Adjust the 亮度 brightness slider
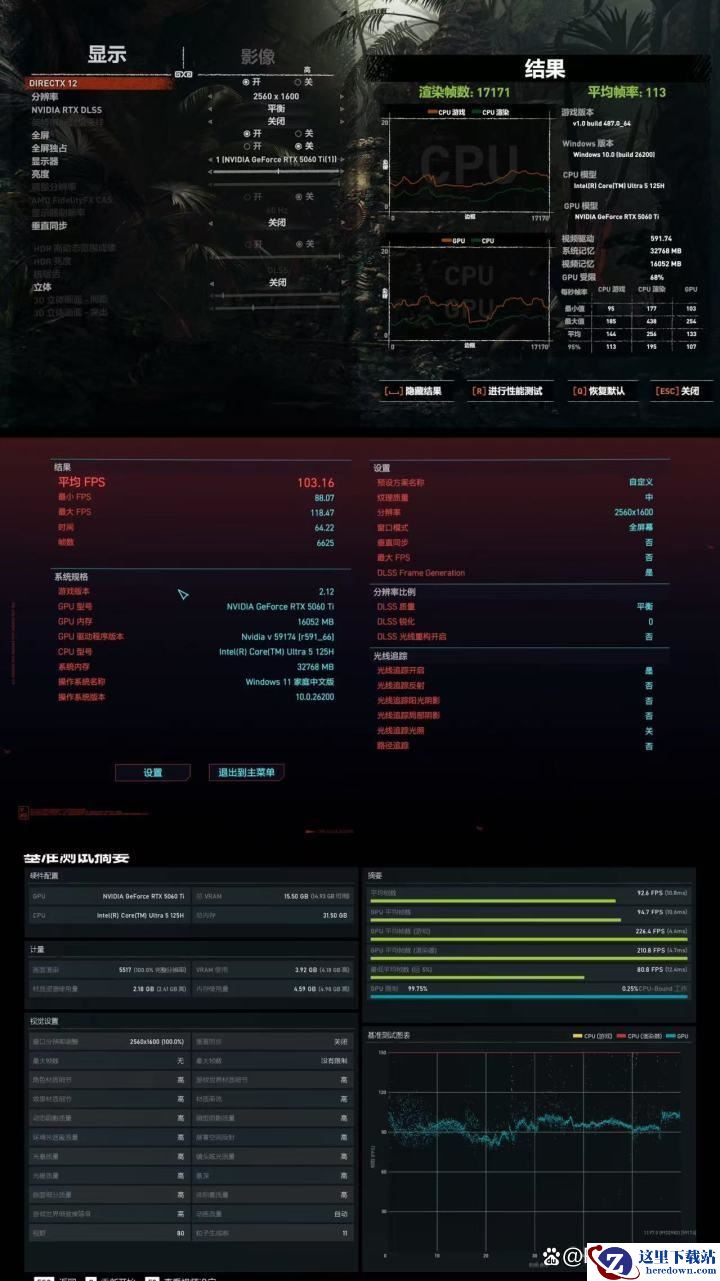 point(277,173)
